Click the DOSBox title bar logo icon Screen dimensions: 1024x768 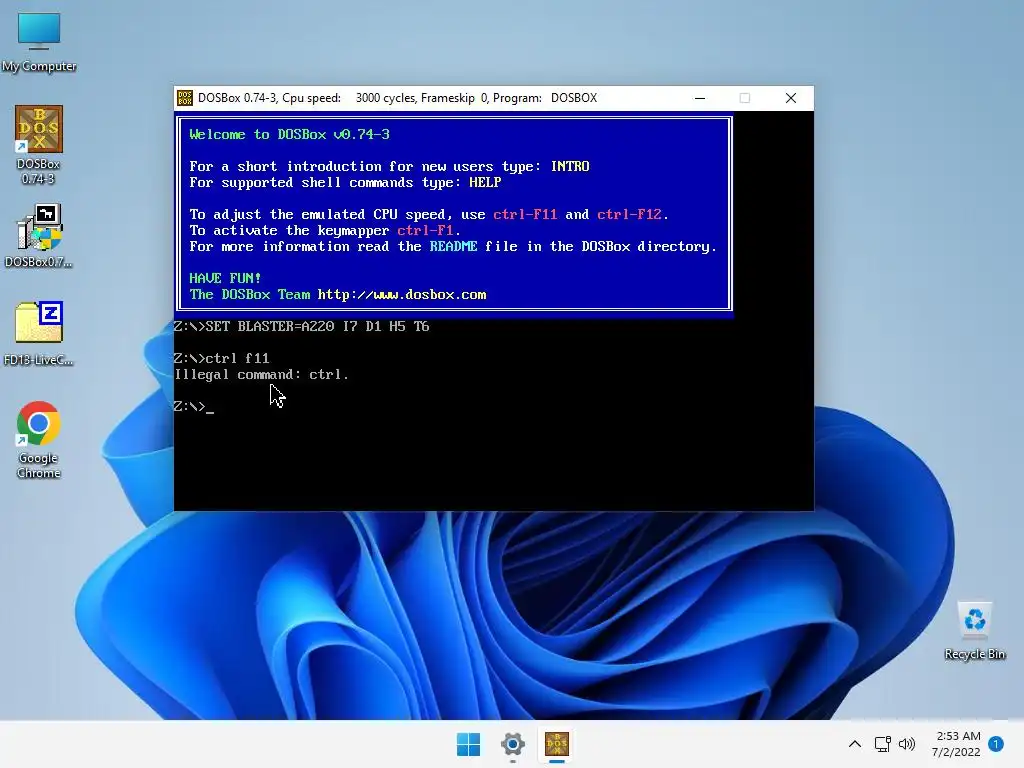pyautogui.click(x=185, y=98)
